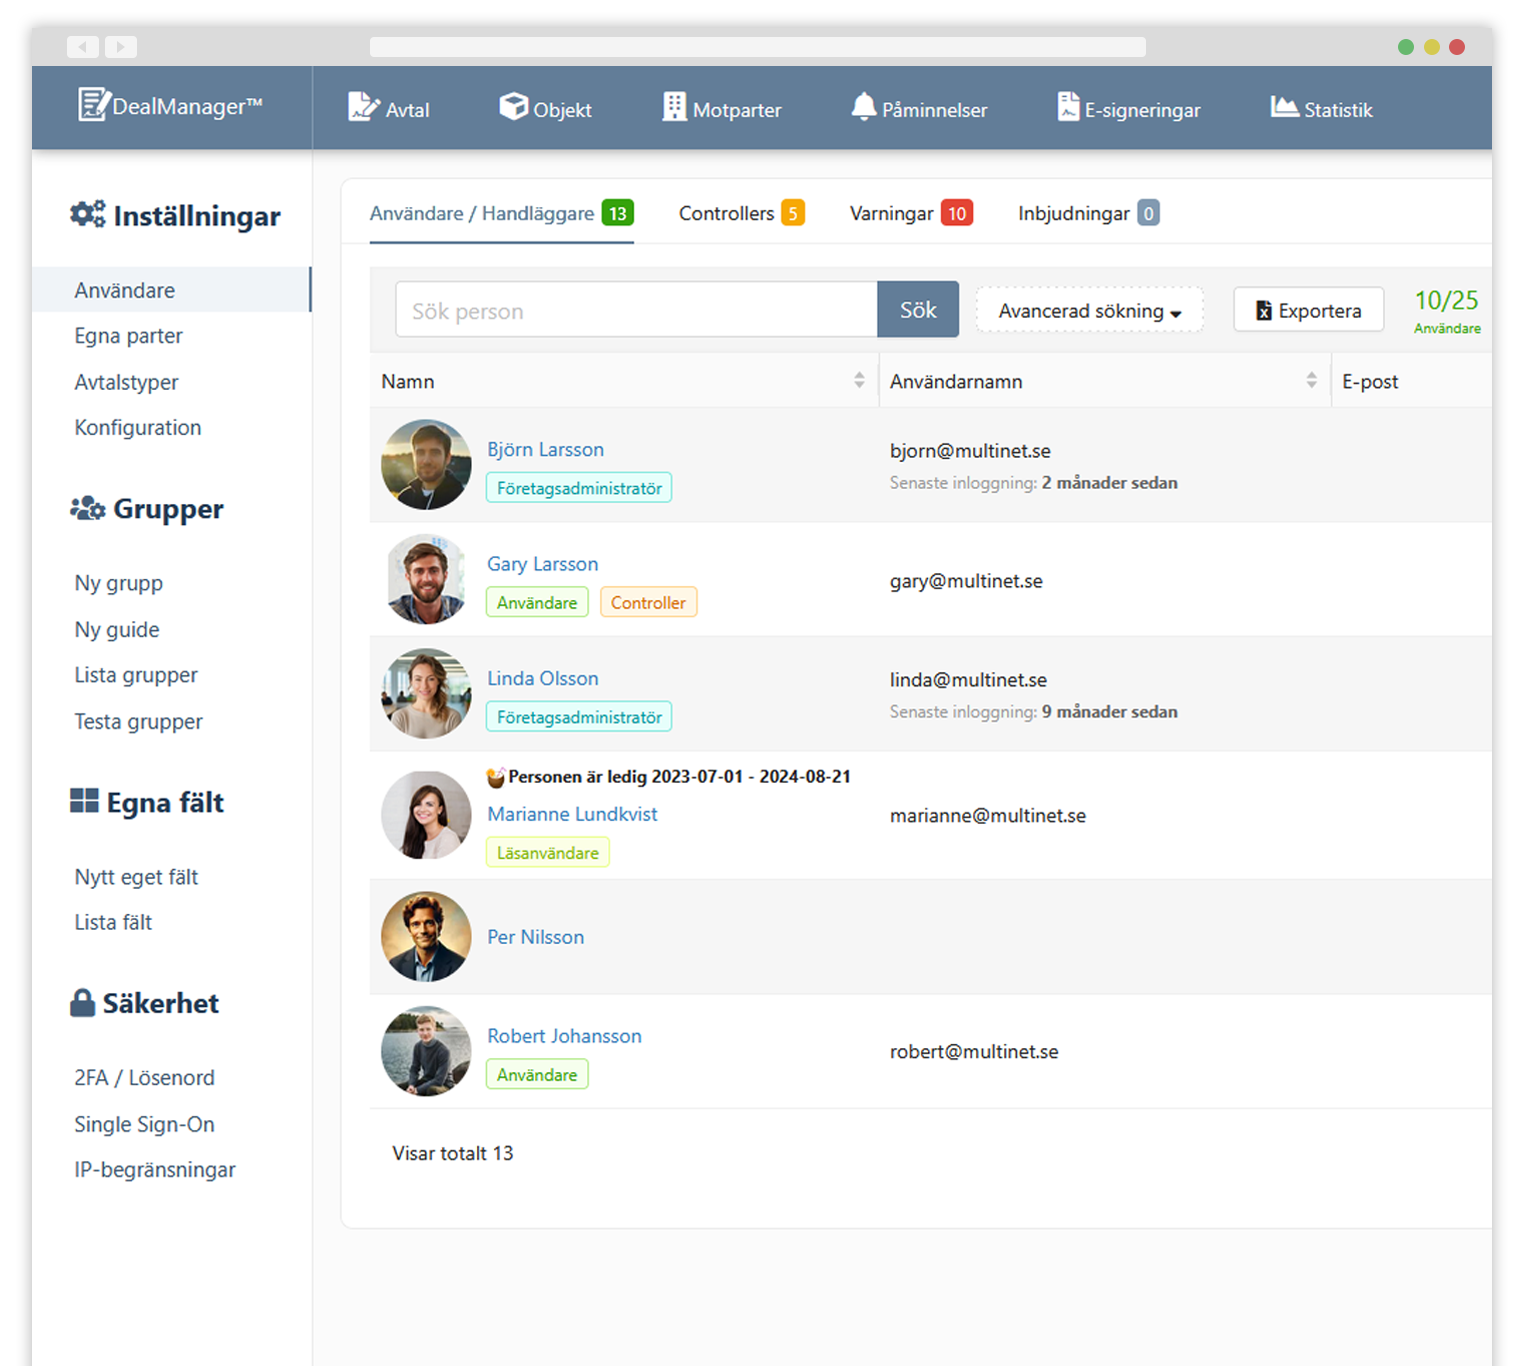Click in the Sök person field
This screenshot has height=1366, width=1524.
[636, 311]
